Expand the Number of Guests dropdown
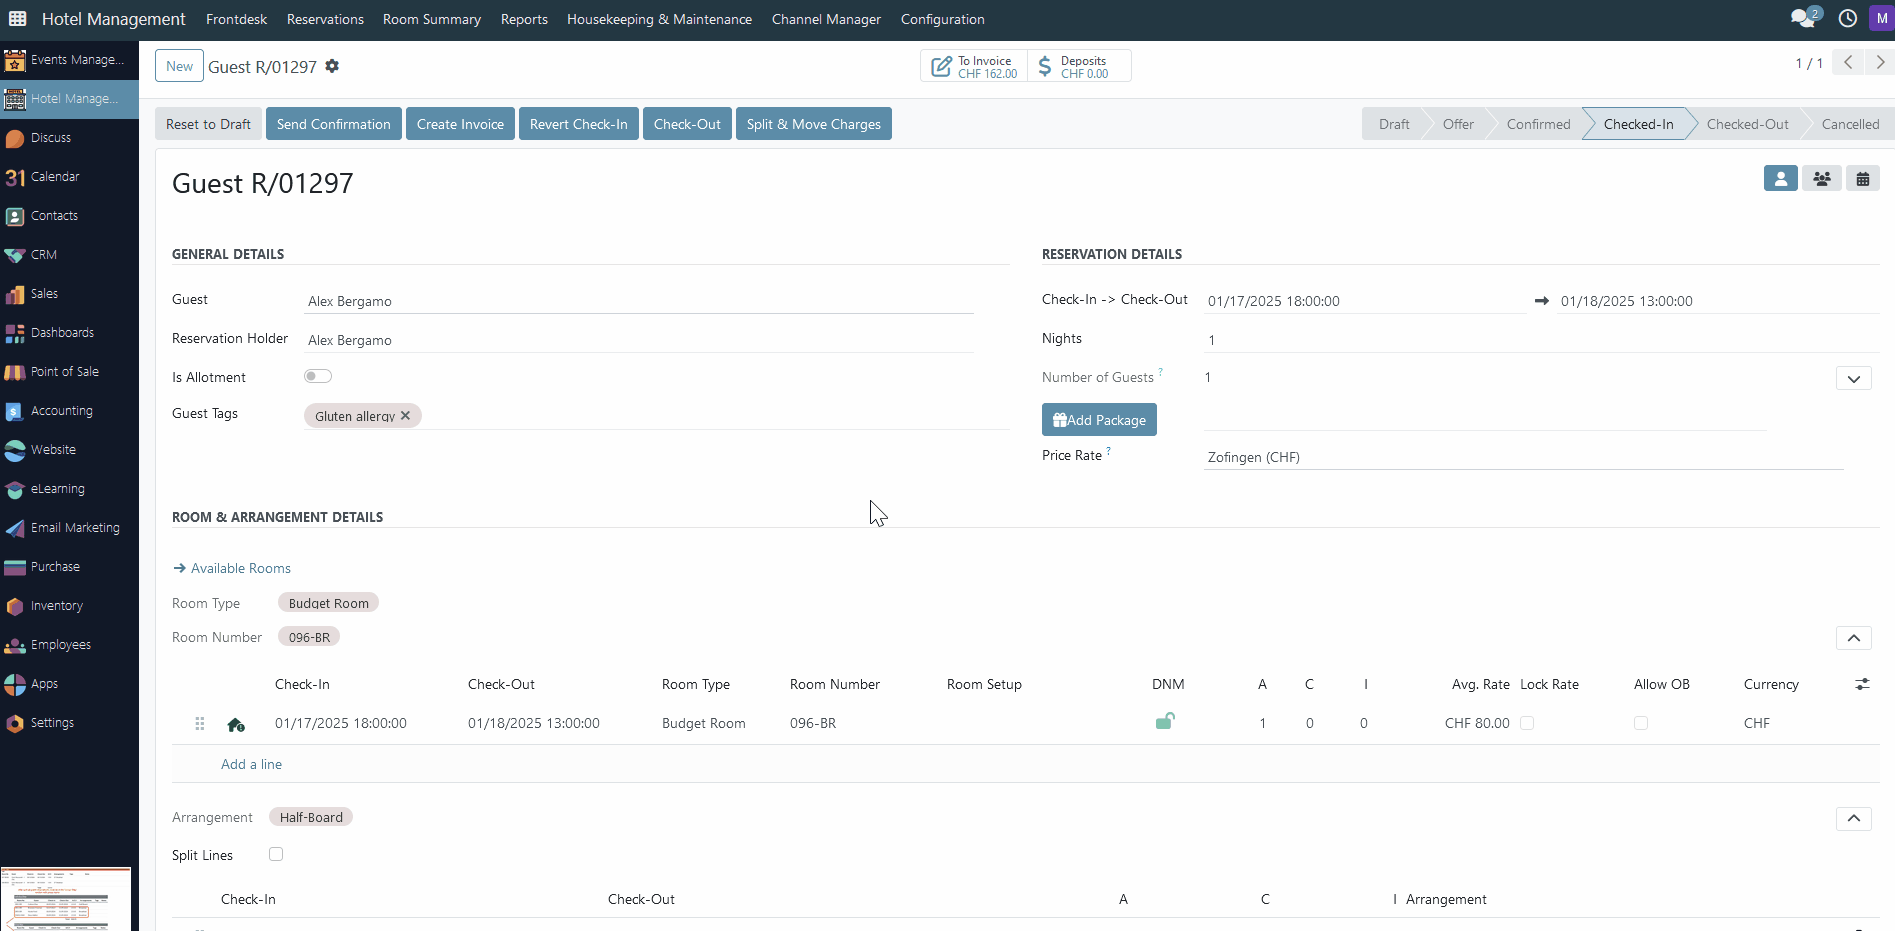Screen dimensions: 1895x931 click(x=1854, y=378)
